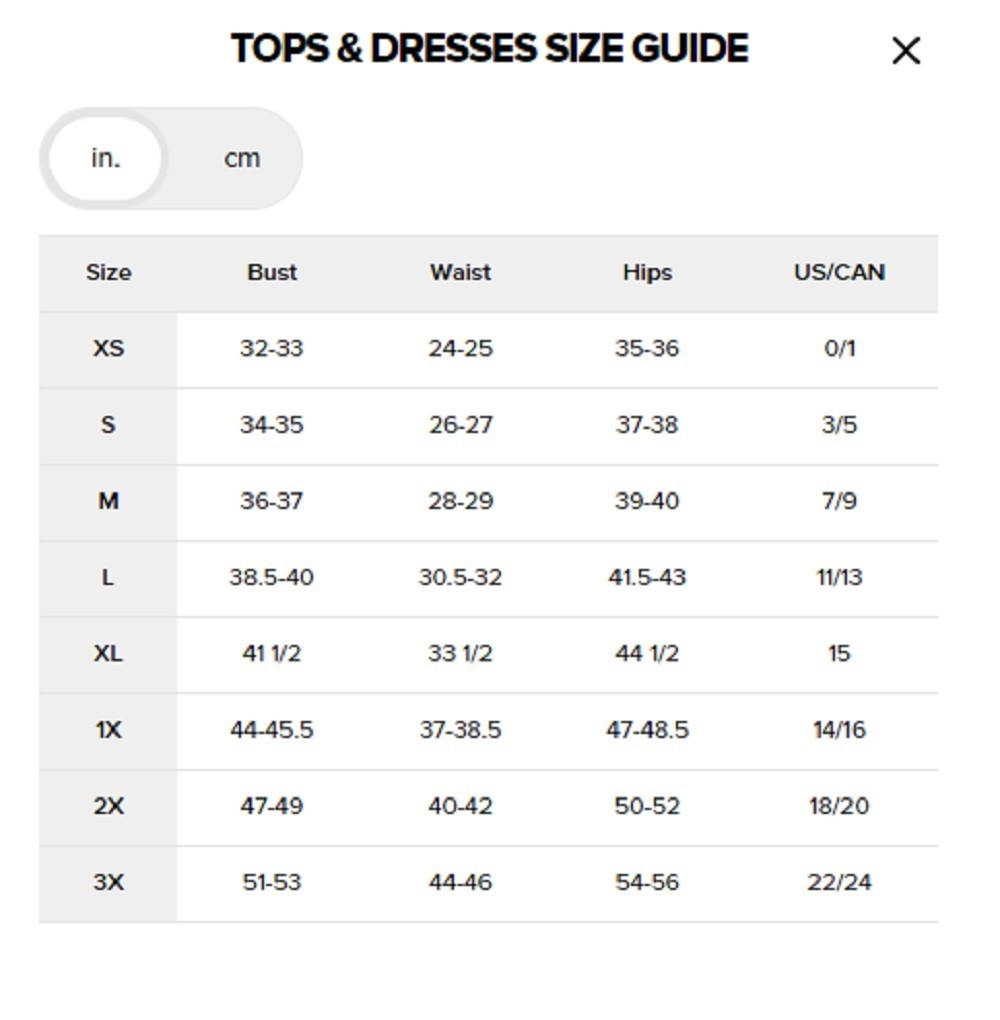Click the US/CAN column header

pos(839,273)
